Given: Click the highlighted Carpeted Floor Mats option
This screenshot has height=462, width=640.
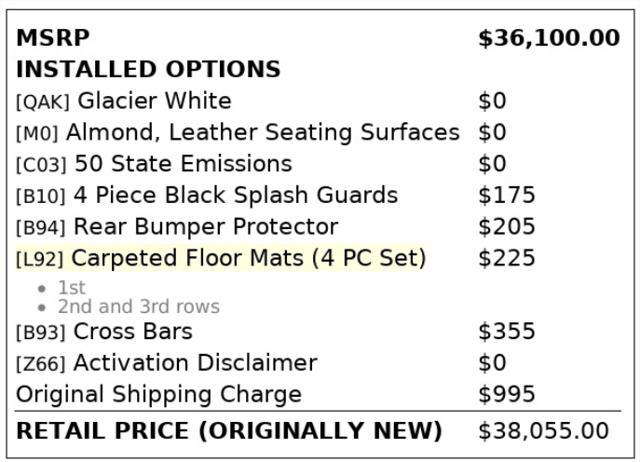Looking at the screenshot, I should [248, 258].
